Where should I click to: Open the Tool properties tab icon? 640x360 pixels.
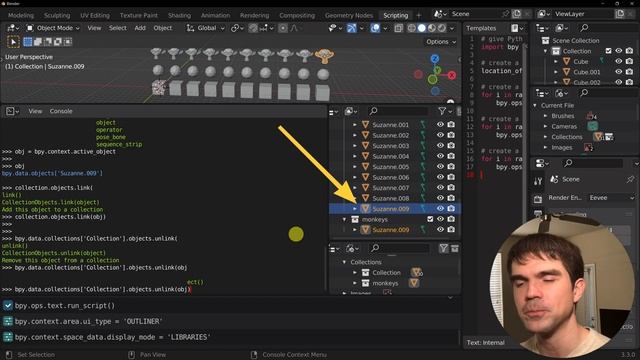(538, 181)
